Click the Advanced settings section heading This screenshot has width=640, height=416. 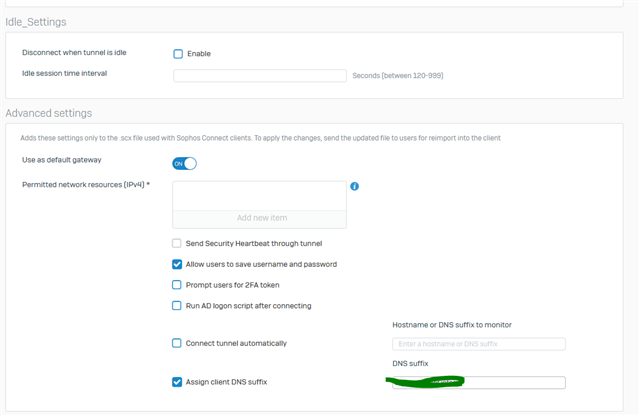48,113
